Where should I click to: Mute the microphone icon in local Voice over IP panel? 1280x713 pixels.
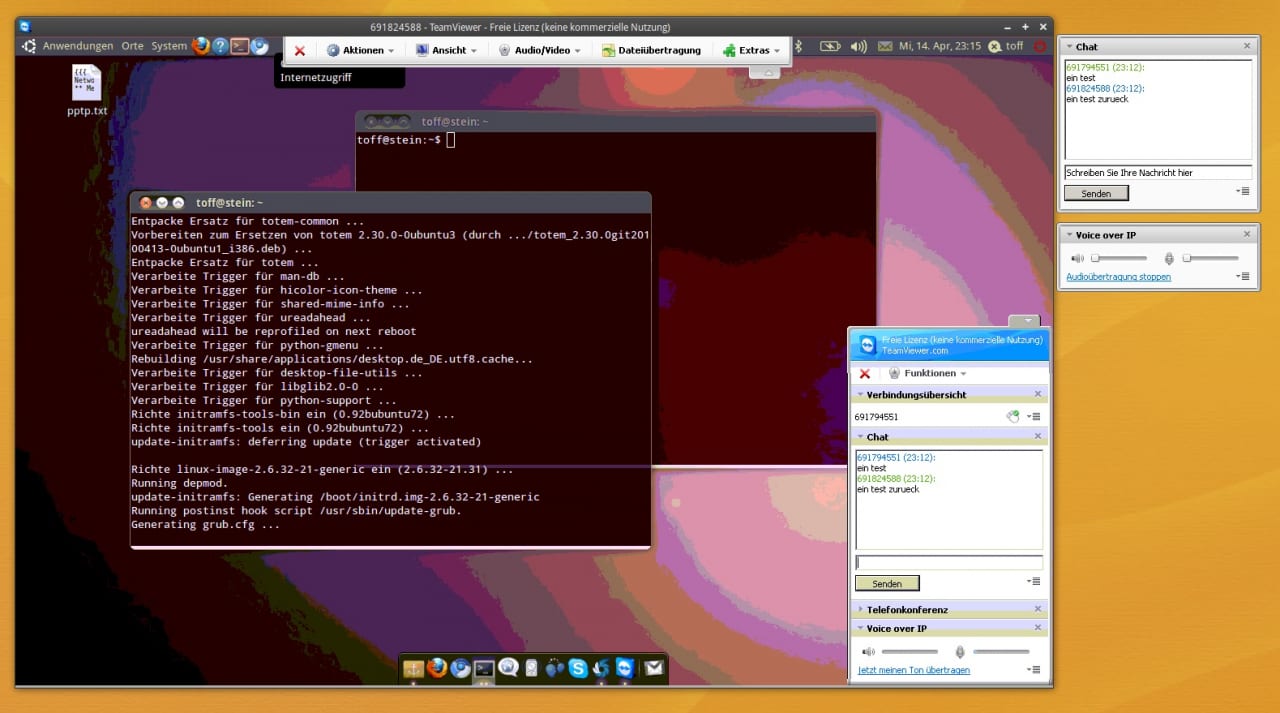1169,258
